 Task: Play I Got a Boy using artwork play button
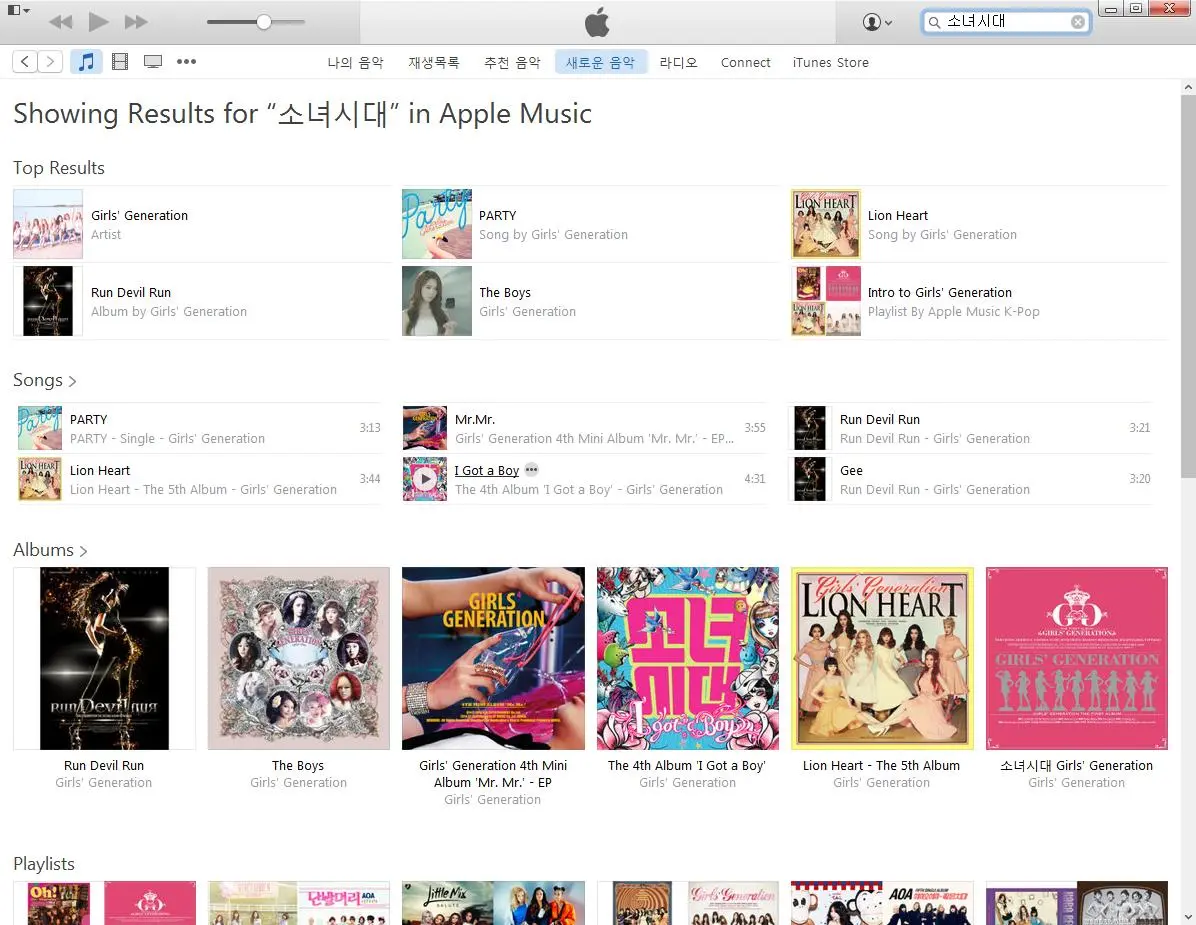[x=425, y=479]
